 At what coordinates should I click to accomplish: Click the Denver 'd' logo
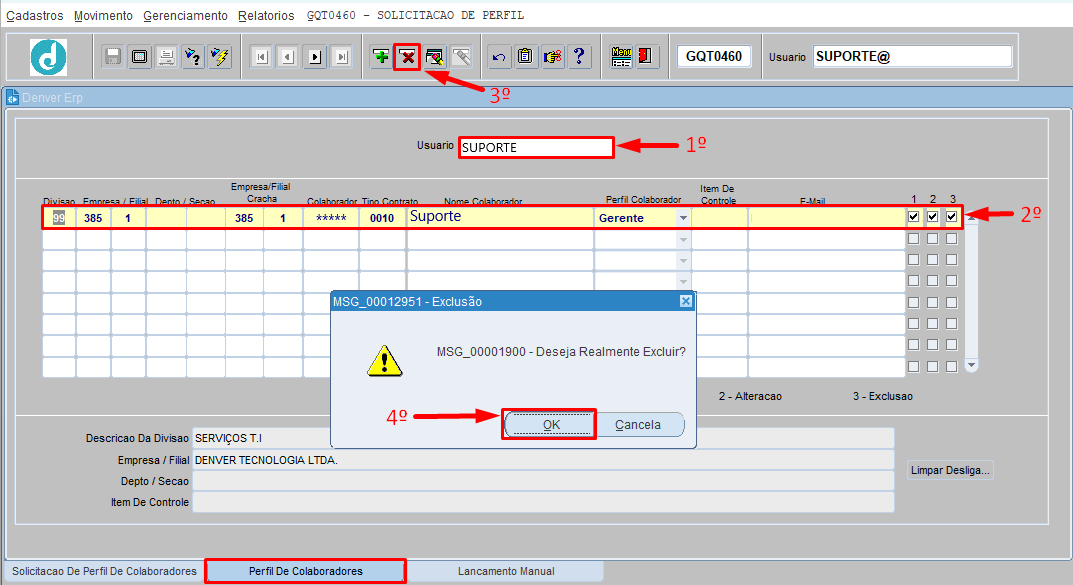[x=49, y=57]
